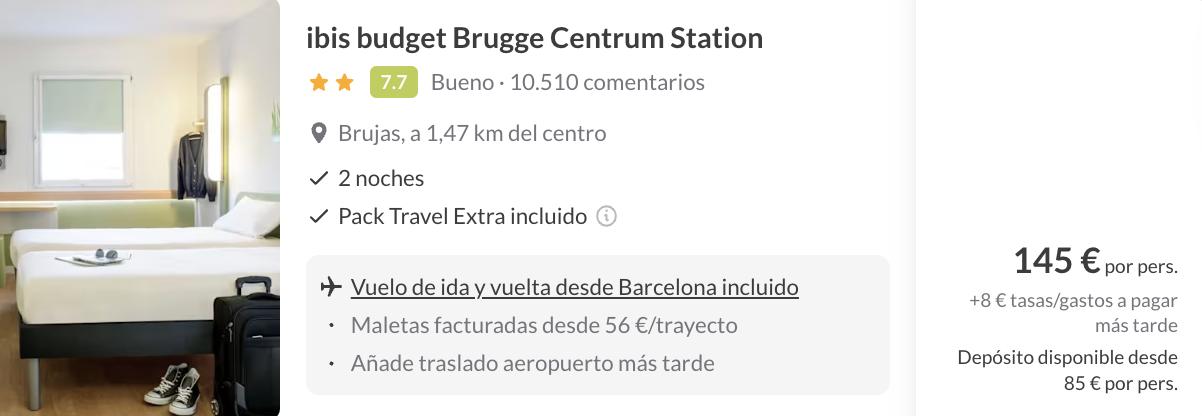This screenshot has width=1202, height=416.
Task: Click the map pin location icon
Action: click(319, 133)
